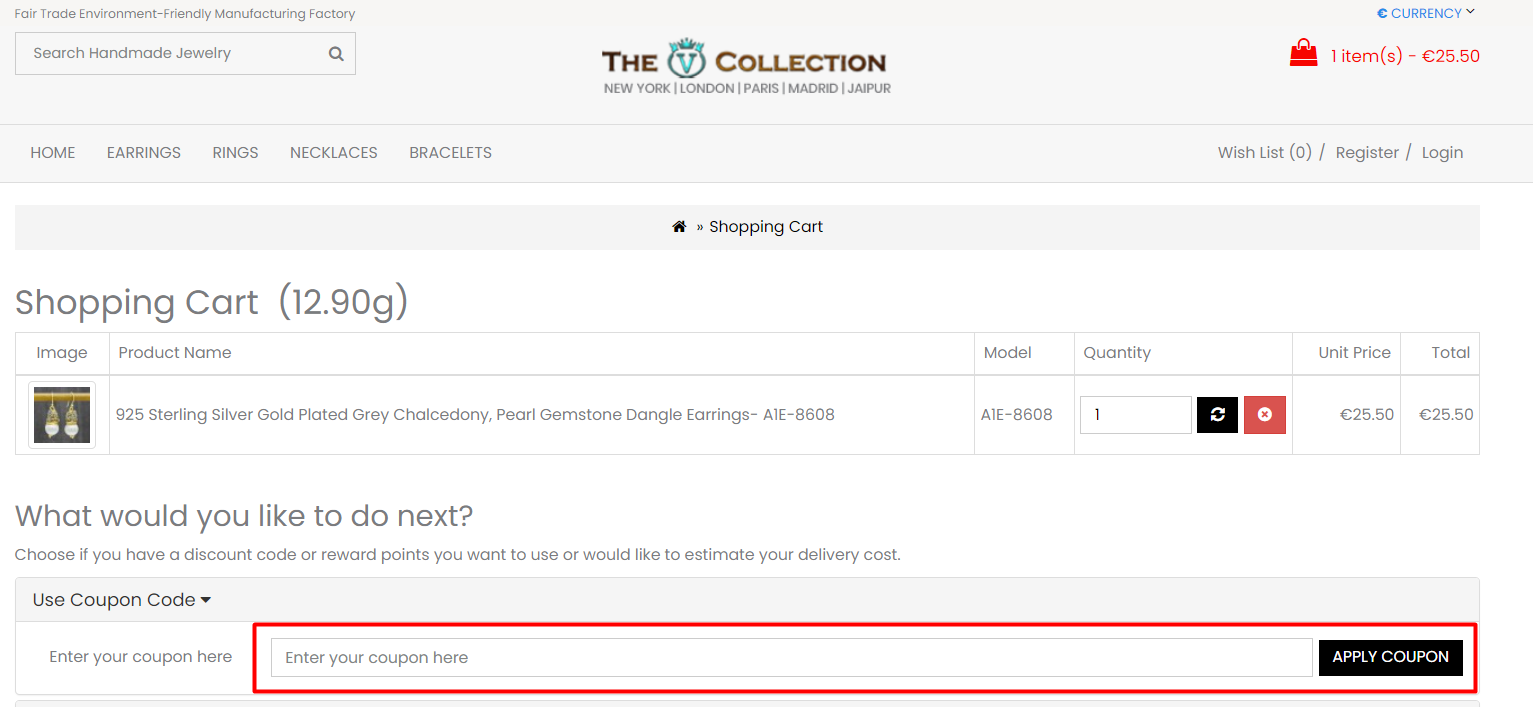Click the euro symbol next to CURRENCY
The height and width of the screenshot is (707, 1533).
pos(1383,13)
